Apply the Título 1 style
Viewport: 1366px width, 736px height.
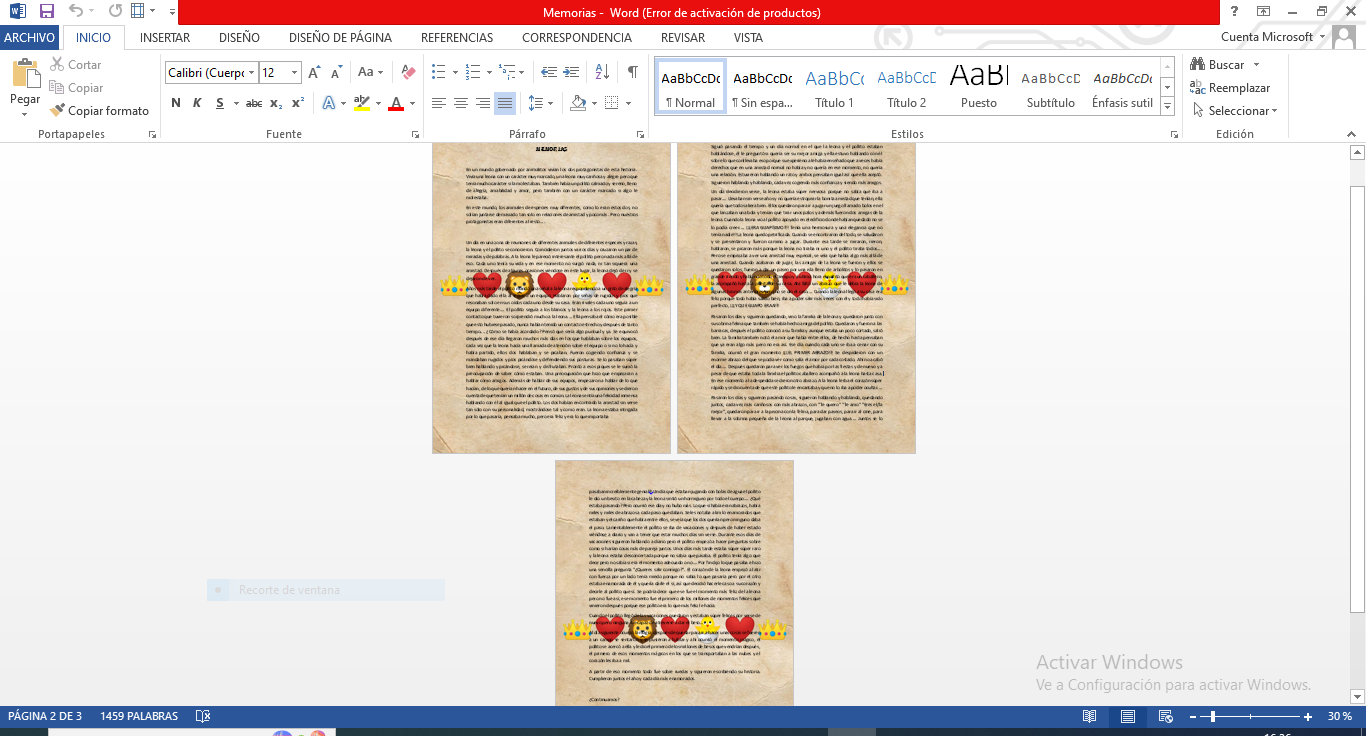(x=834, y=88)
